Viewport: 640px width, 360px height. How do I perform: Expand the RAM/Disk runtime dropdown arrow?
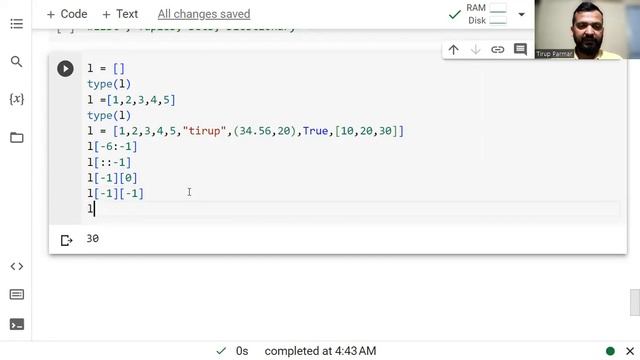(521, 15)
